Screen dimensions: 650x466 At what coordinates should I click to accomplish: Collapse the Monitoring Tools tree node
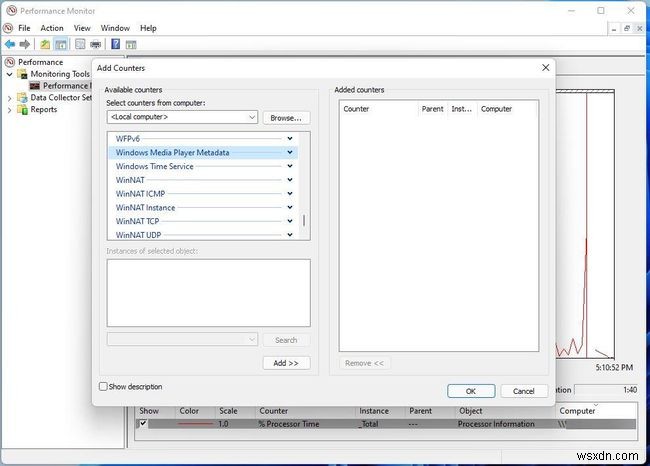coord(10,74)
